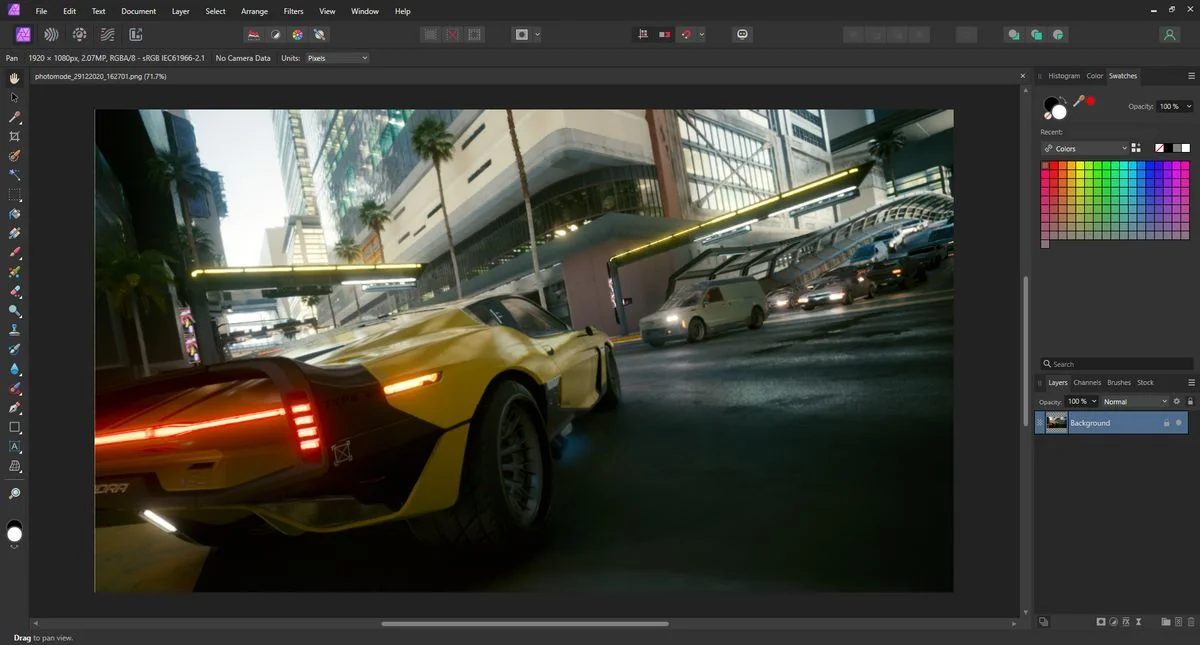
Task: Add an adjustment layer in Layers panel
Action: 1114,622
